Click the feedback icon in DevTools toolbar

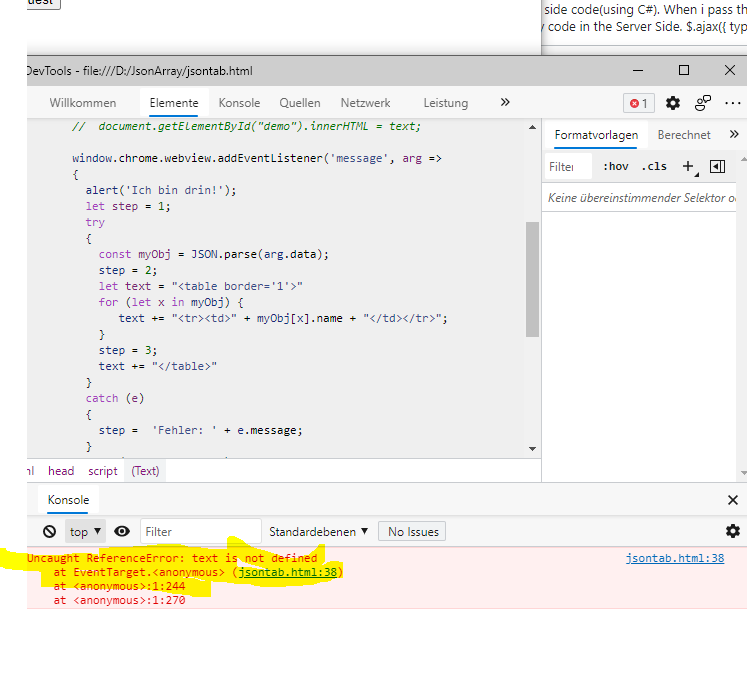click(703, 103)
